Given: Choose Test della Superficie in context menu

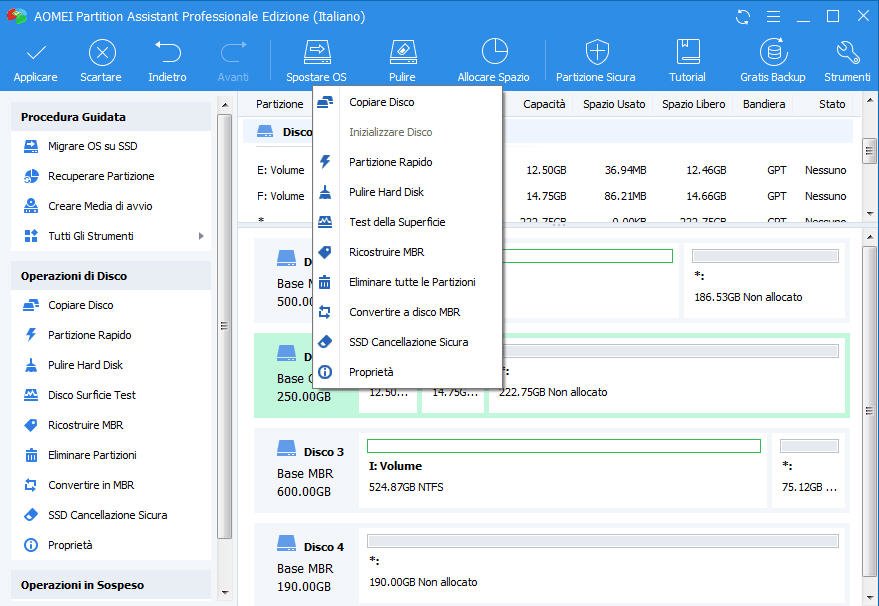Looking at the screenshot, I should 407,222.
